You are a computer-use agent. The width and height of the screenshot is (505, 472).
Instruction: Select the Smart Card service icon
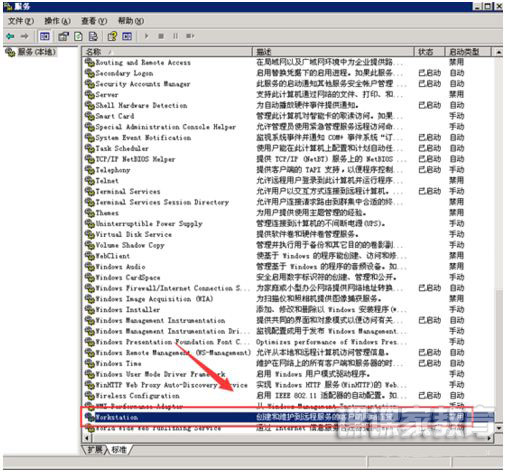pyautogui.click(x=89, y=116)
